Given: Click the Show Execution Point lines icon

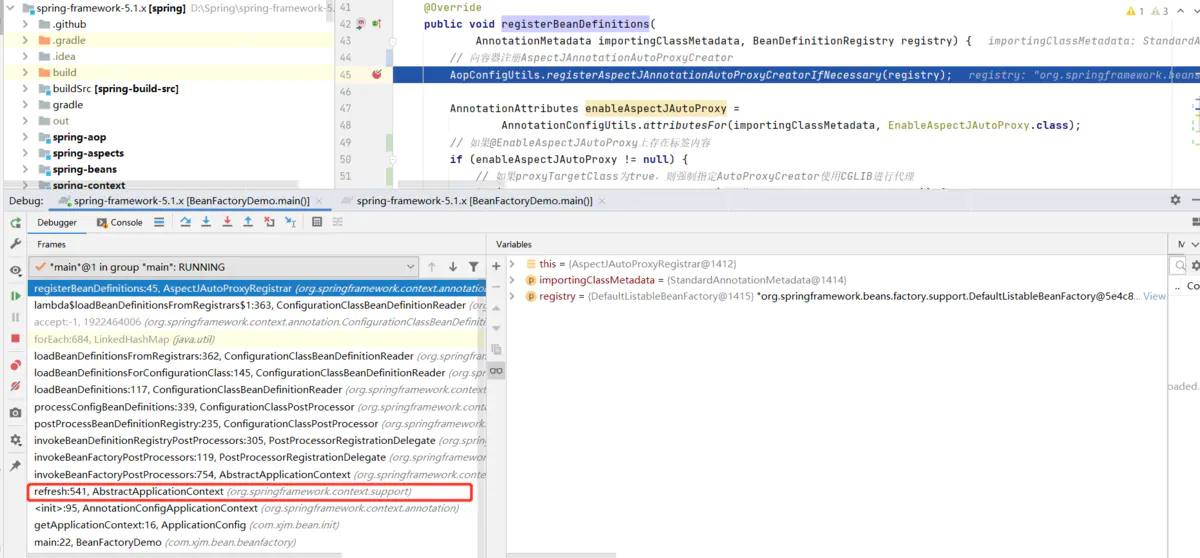Looking at the screenshot, I should (x=159, y=222).
